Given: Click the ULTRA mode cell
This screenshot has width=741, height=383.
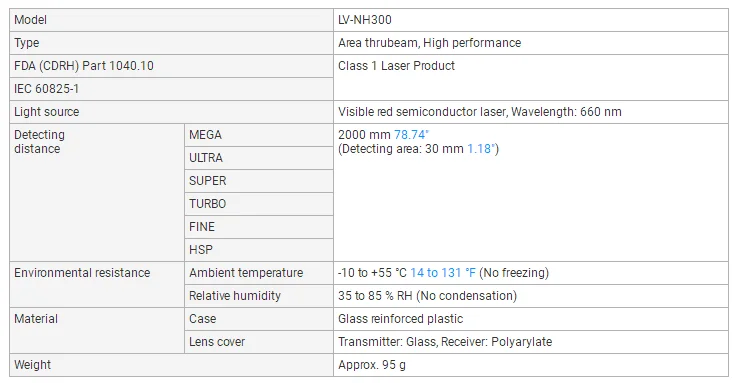Looking at the screenshot, I should tap(258, 158).
